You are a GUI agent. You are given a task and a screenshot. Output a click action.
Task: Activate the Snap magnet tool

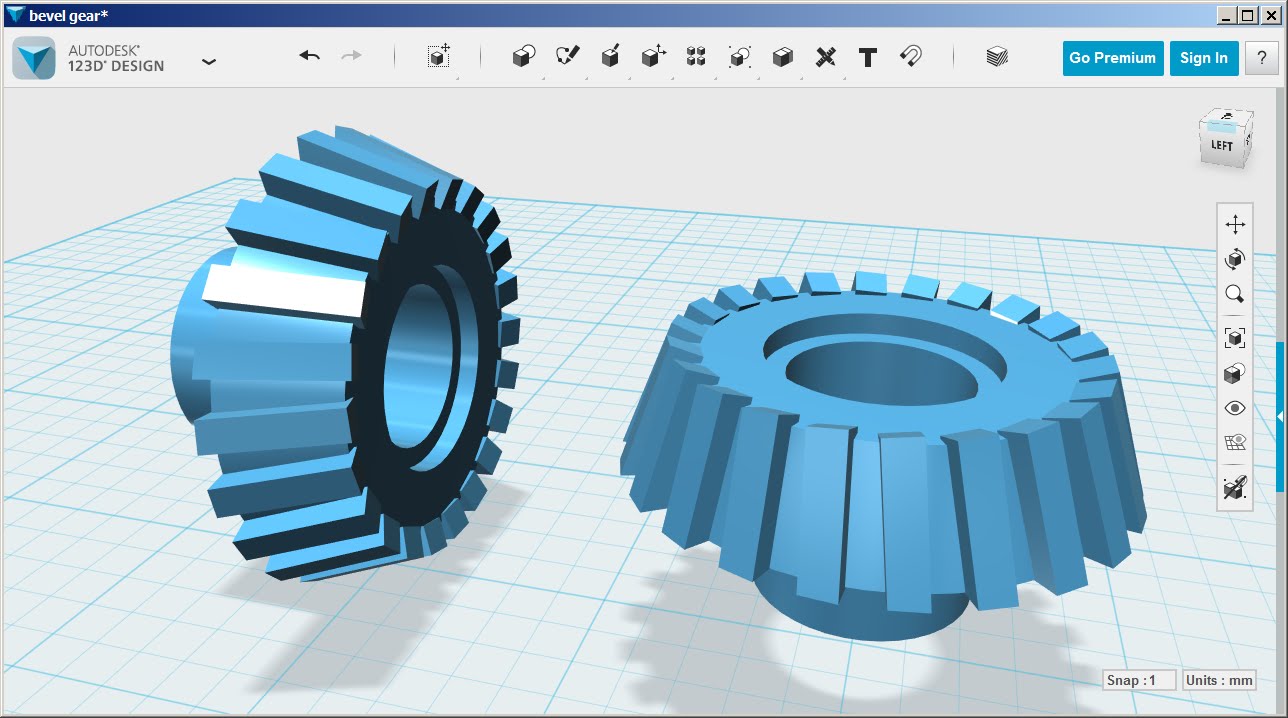tap(910, 57)
